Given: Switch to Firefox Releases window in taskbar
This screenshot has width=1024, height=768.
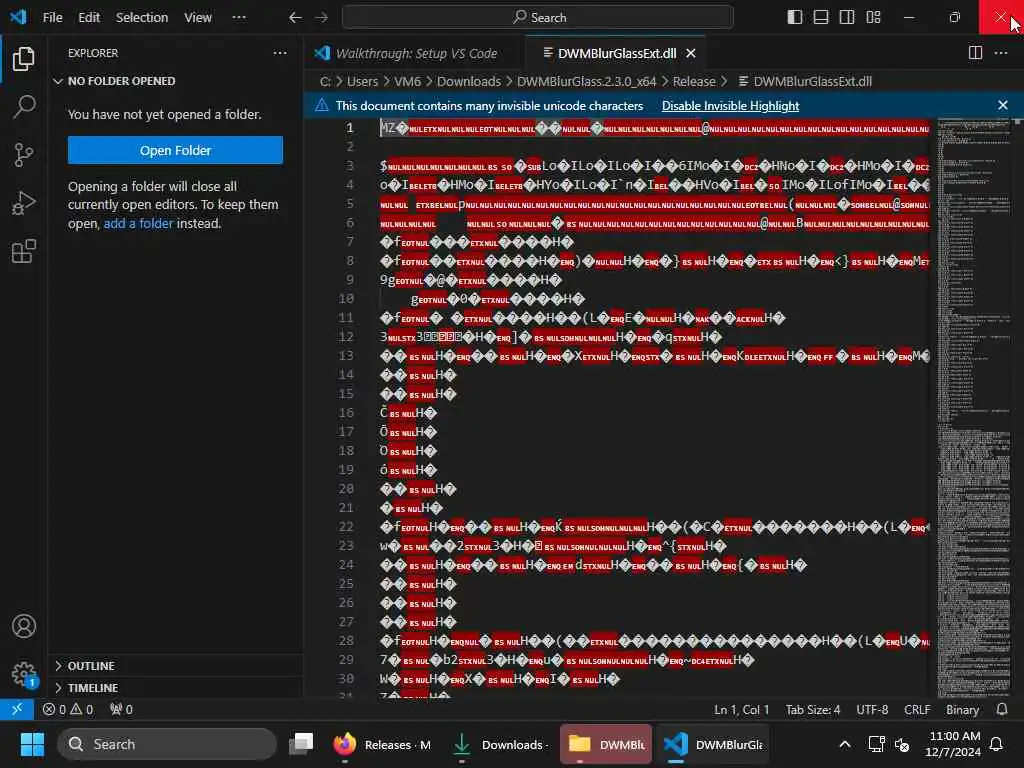Looking at the screenshot, I should click(383, 744).
